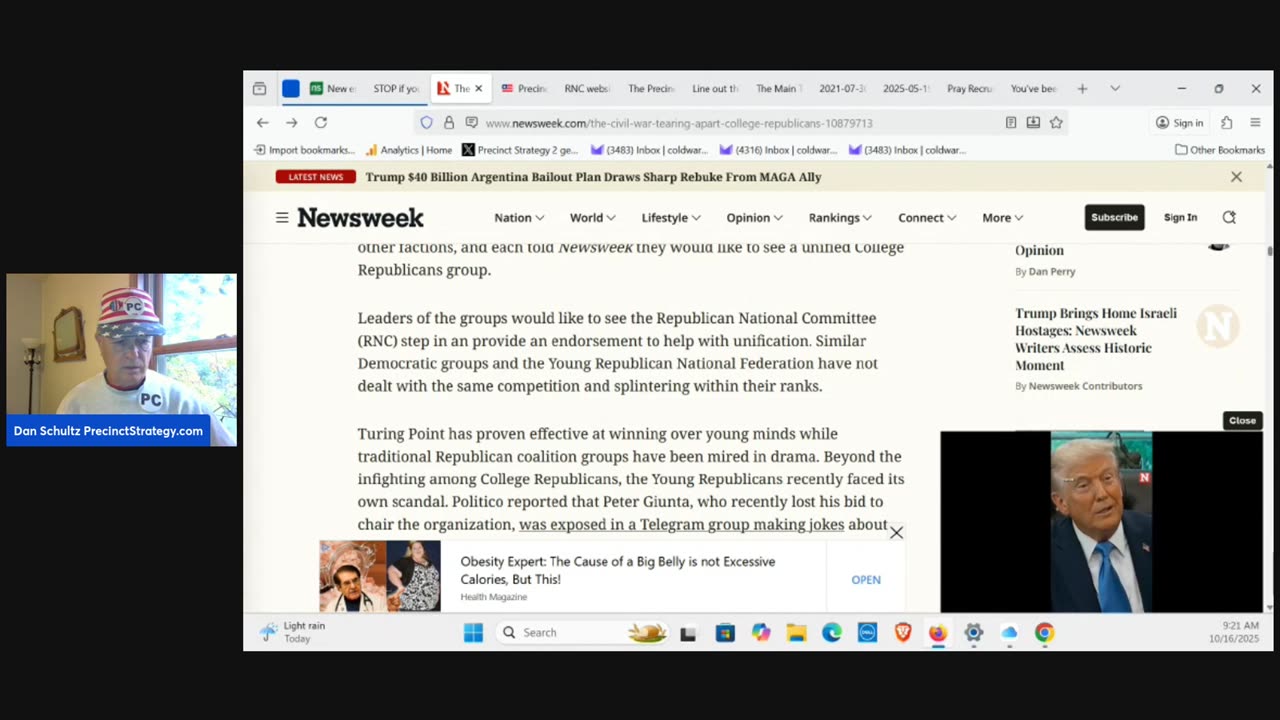Click the browser forward arrow
This screenshot has width=1280, height=720.
pos(292,123)
